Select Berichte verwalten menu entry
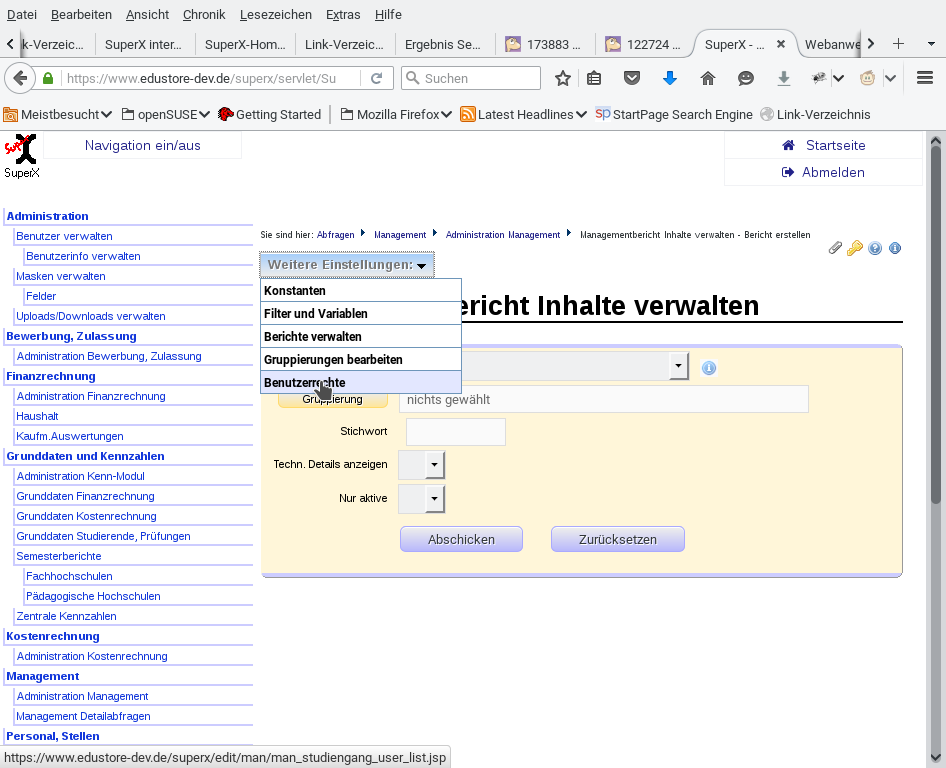Viewport: 946px width, 768px height. click(x=361, y=337)
